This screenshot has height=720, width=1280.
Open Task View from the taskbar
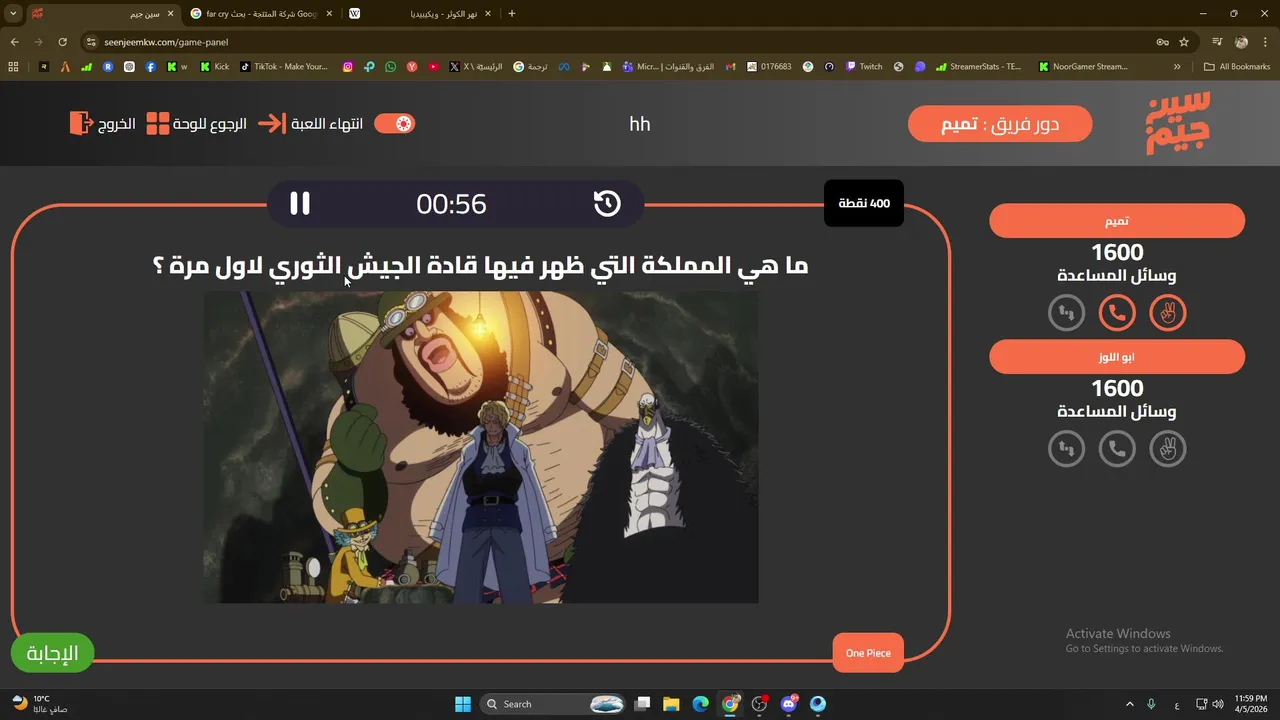[643, 704]
